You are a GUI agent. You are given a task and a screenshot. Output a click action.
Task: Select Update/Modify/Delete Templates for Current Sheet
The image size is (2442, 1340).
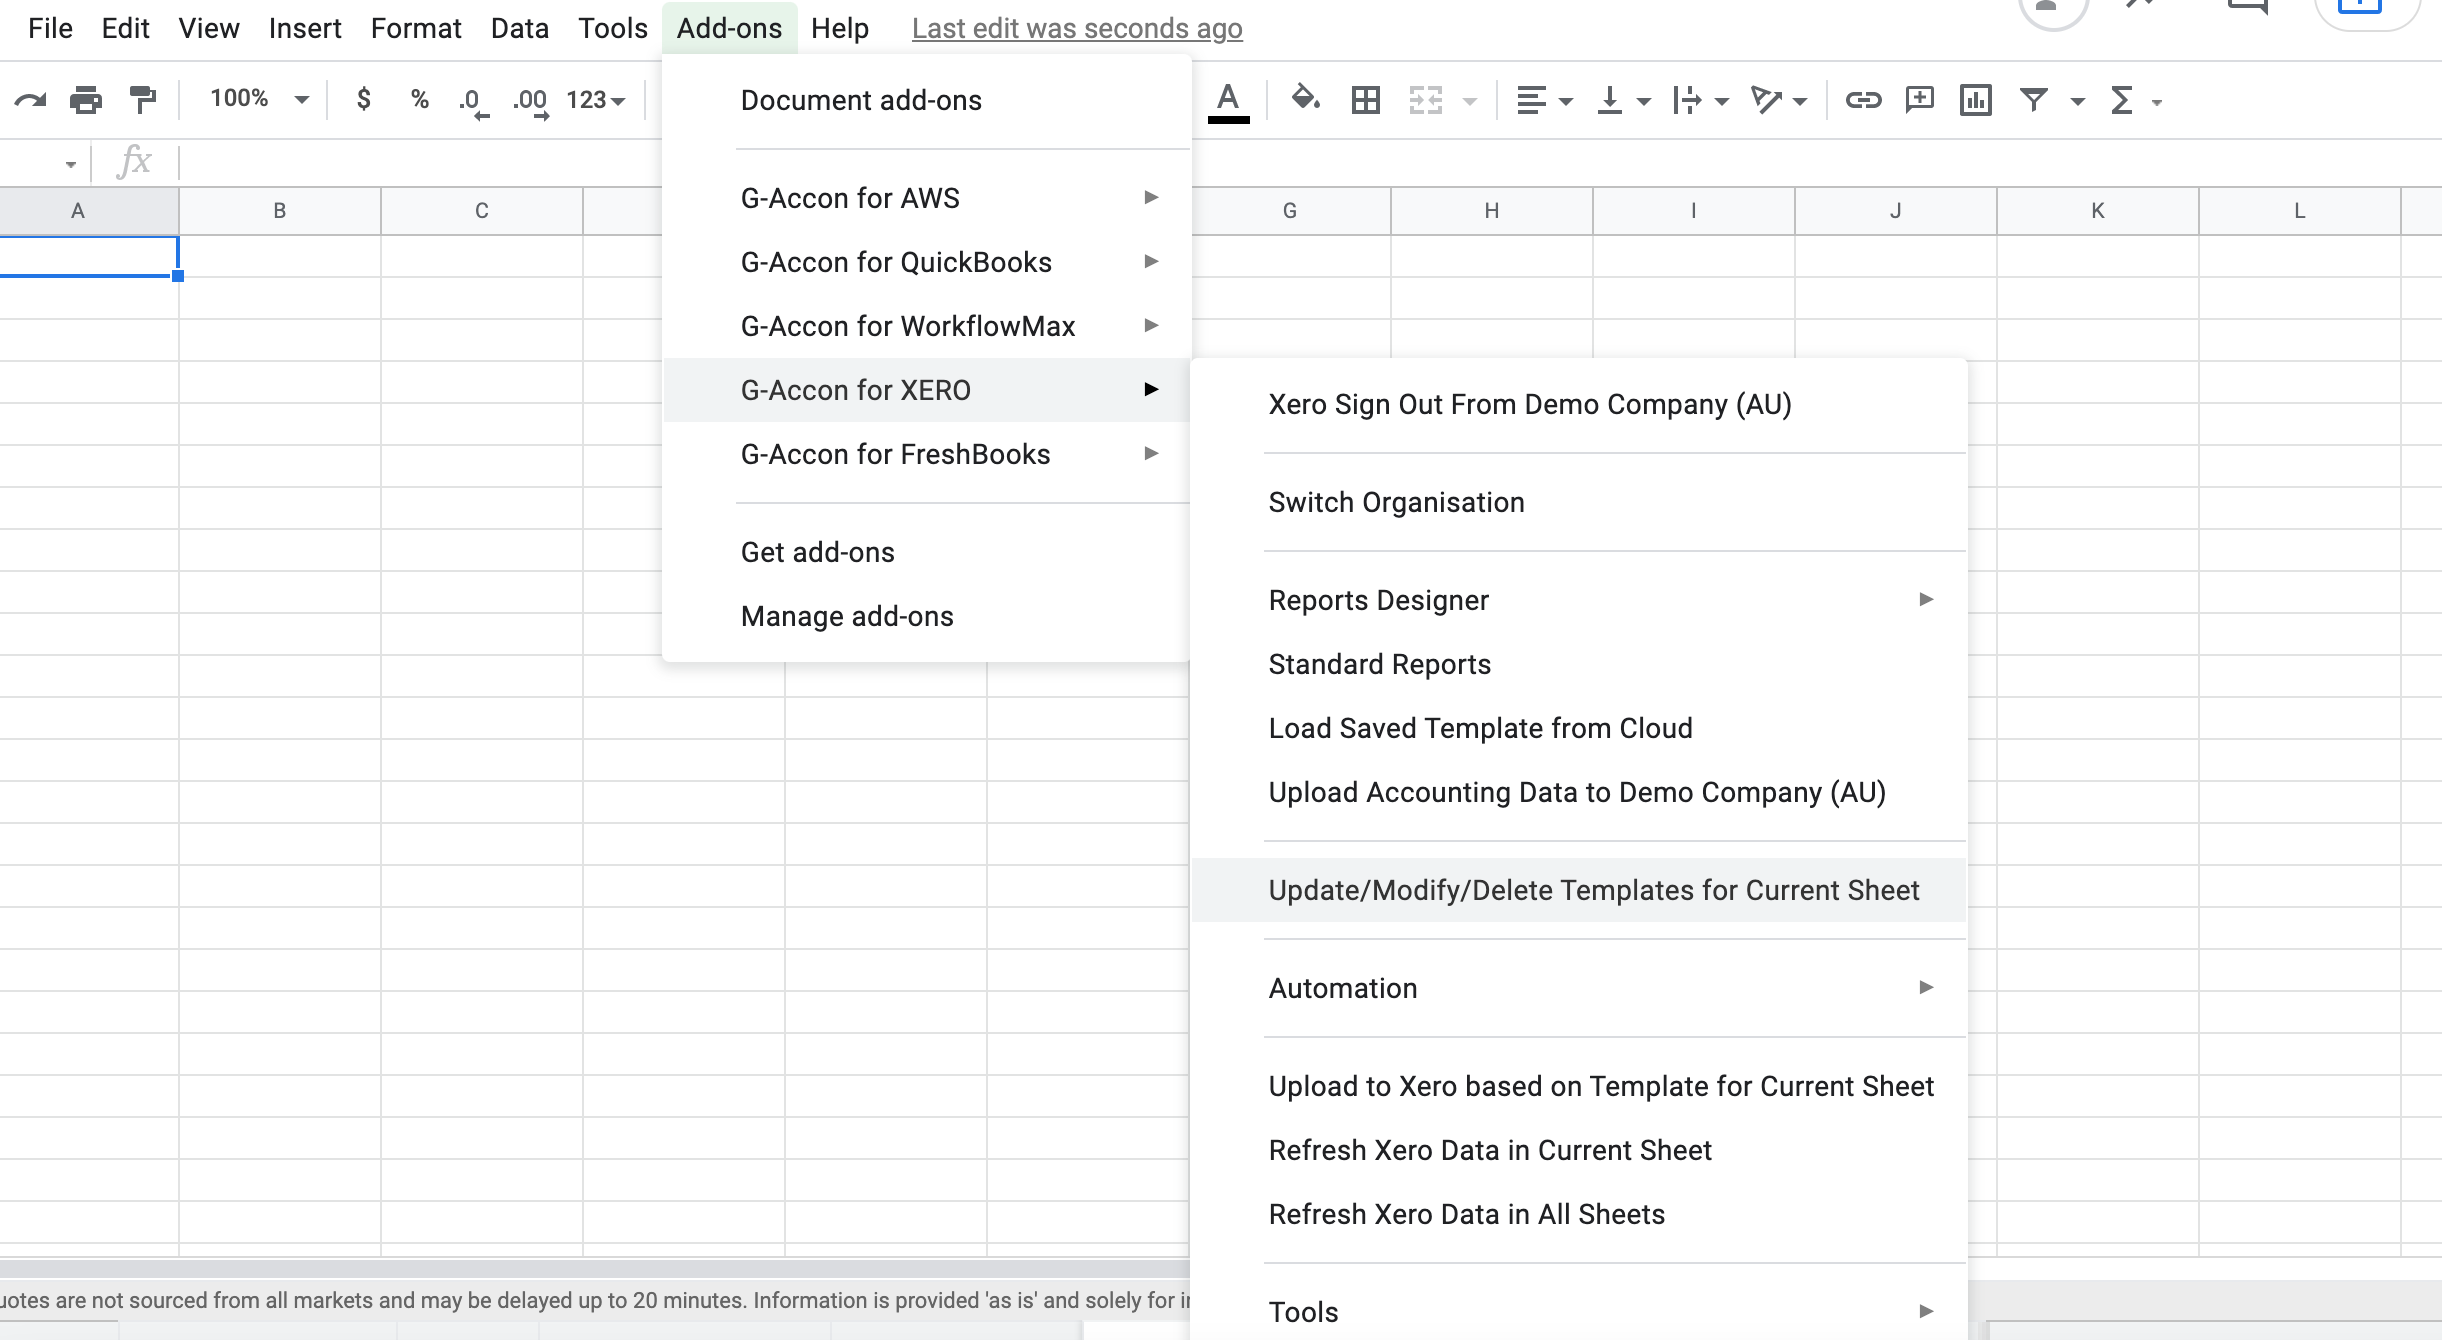[1579, 890]
